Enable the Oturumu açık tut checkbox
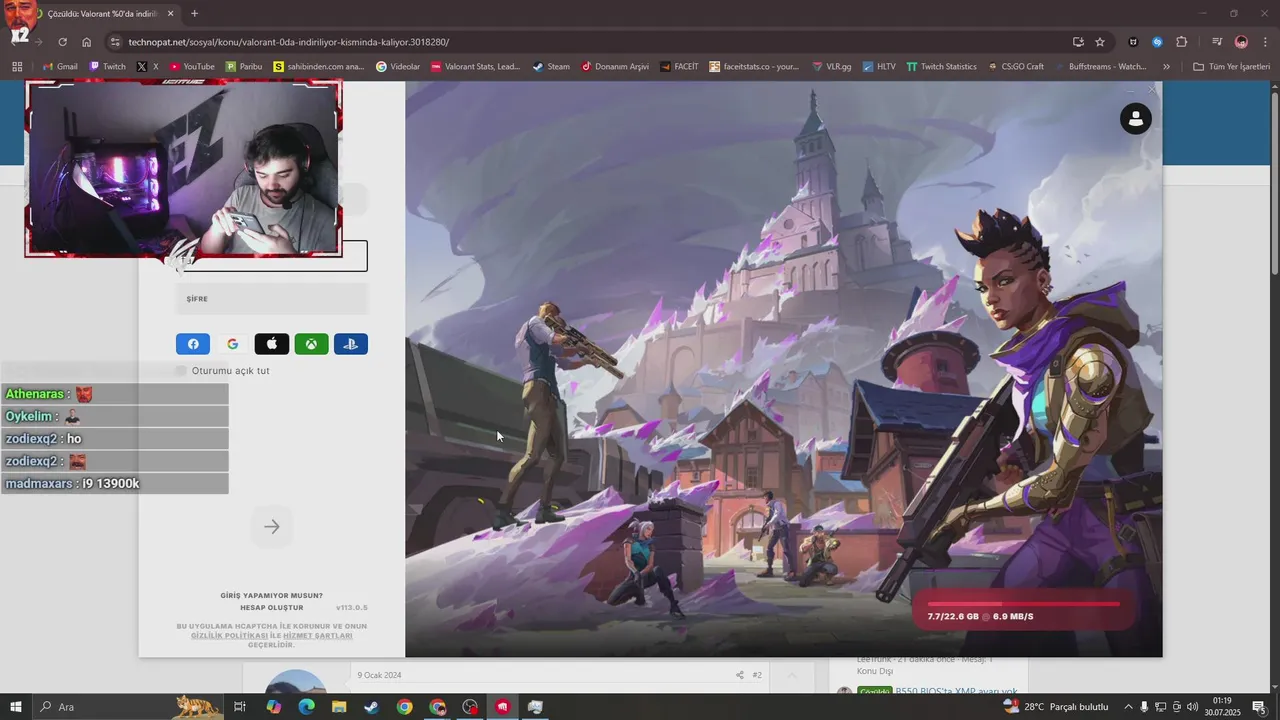 point(181,371)
